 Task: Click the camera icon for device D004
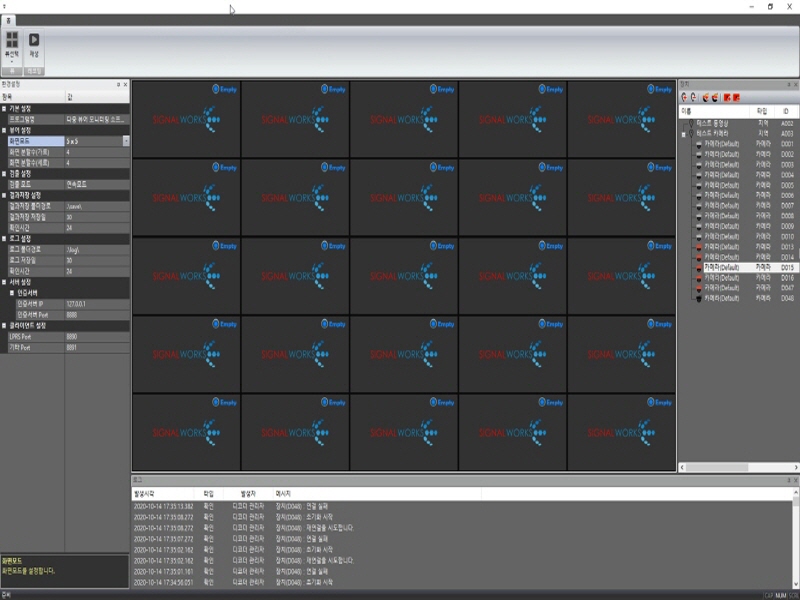(x=699, y=175)
